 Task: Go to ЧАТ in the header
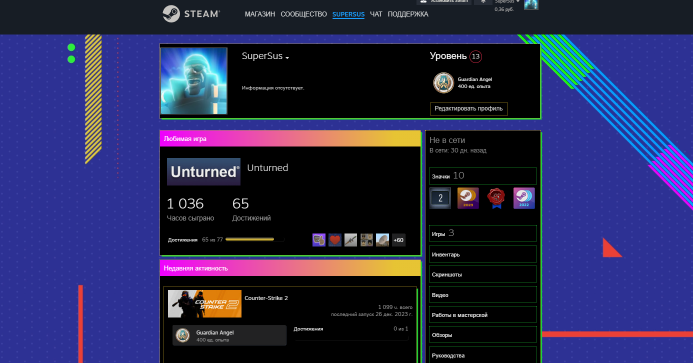pos(376,14)
